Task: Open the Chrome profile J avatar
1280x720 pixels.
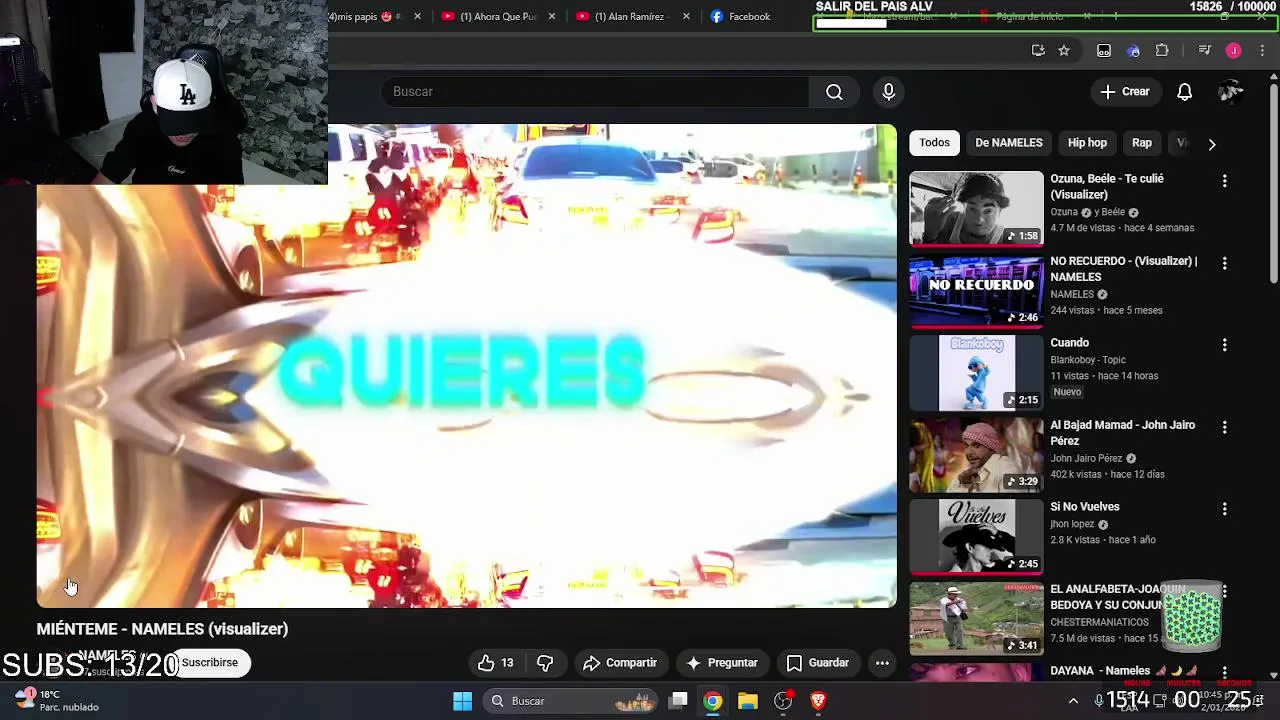Action: 1233,51
